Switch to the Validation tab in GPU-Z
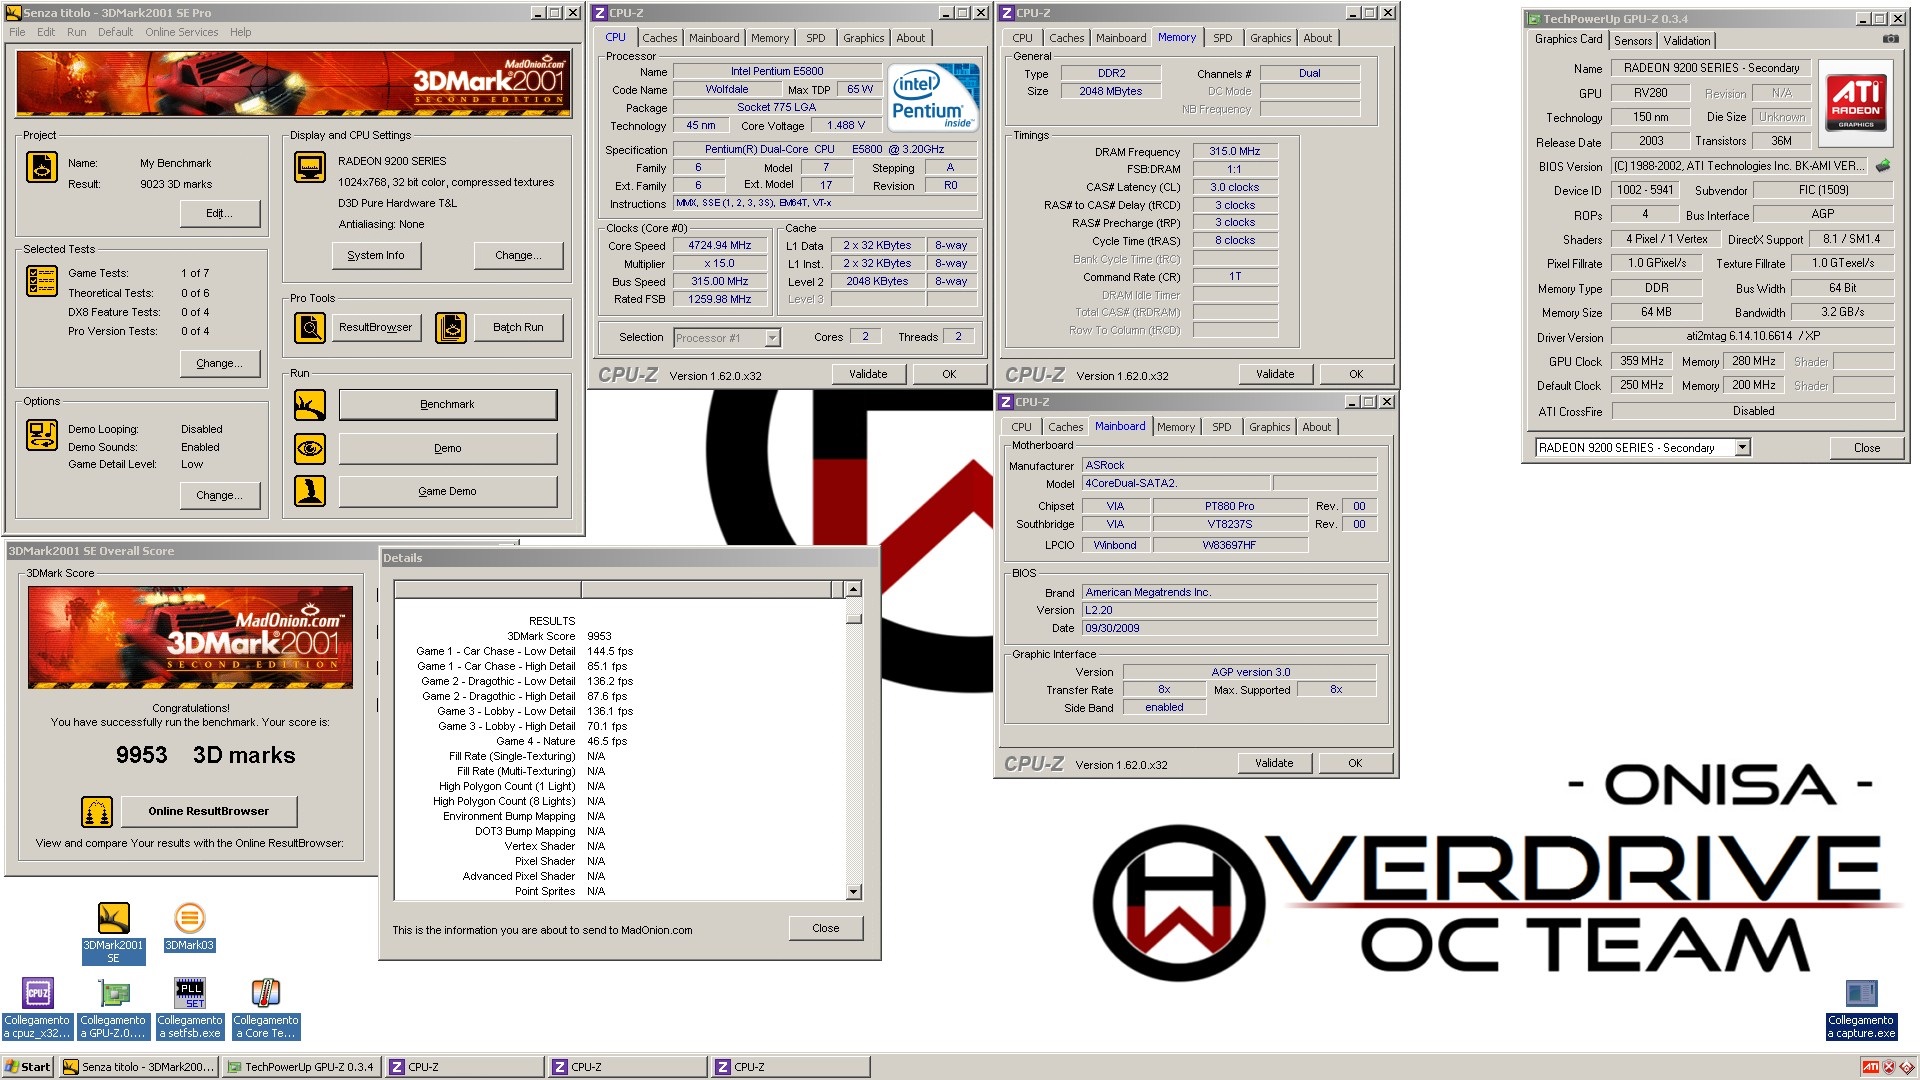Viewport: 1920px width, 1080px height. pyautogui.click(x=1687, y=41)
